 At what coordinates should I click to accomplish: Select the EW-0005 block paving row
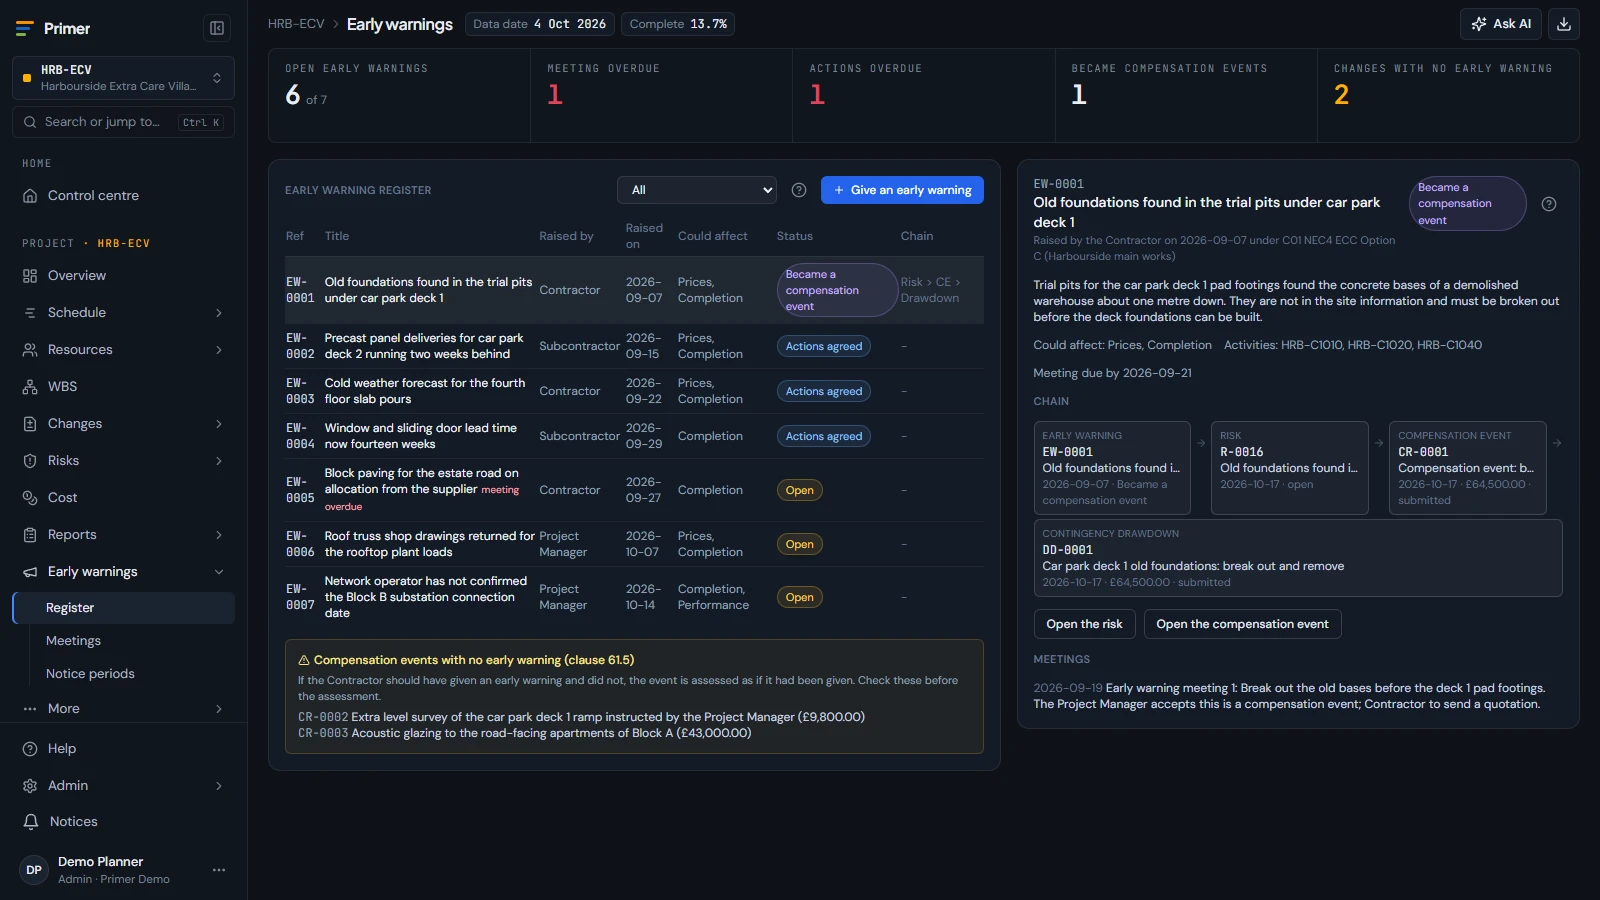pos(634,490)
